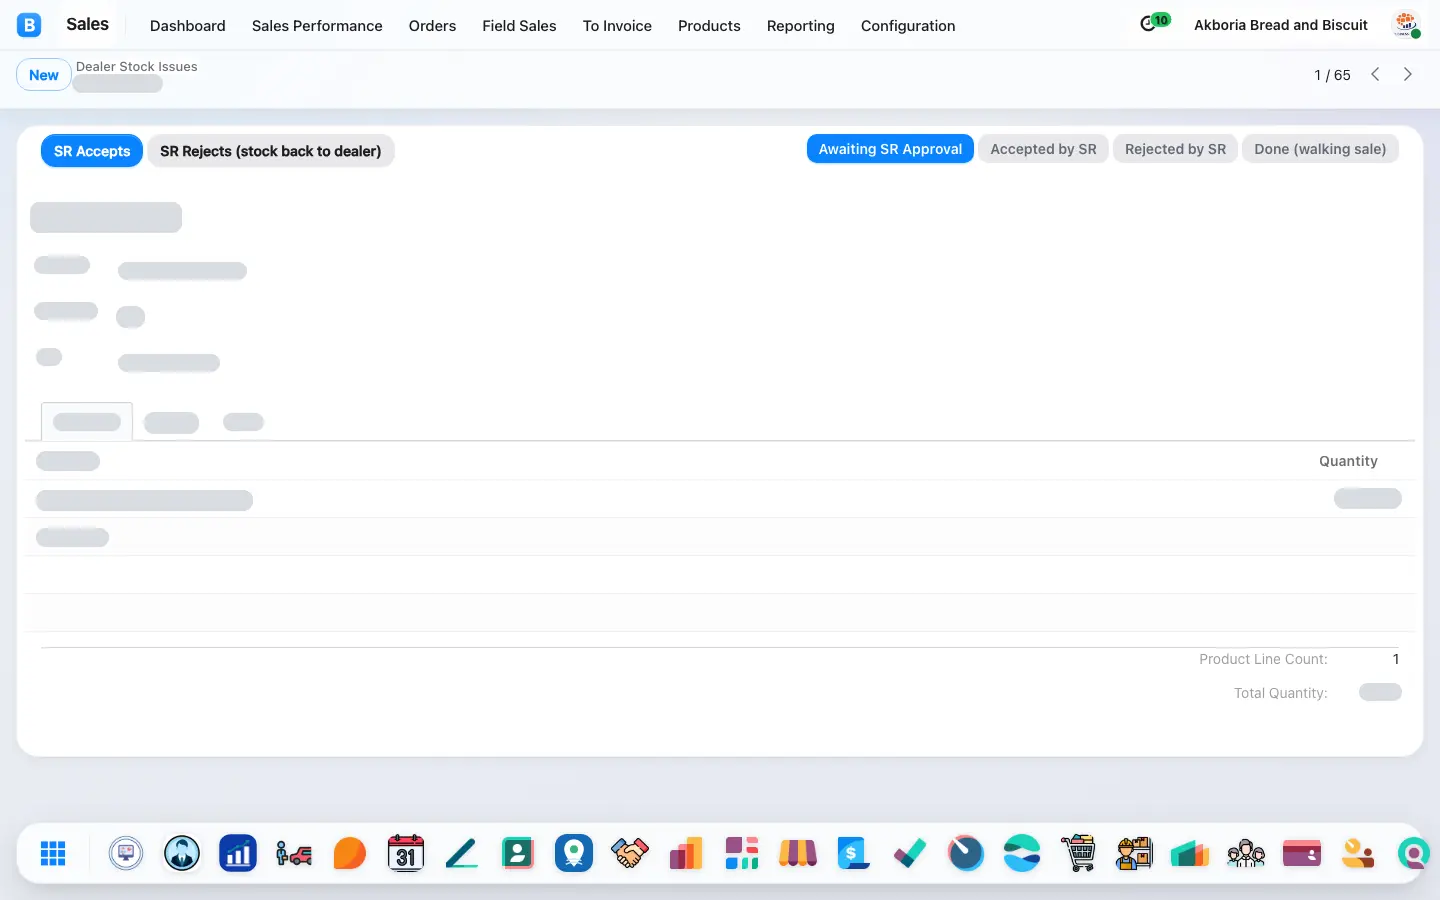Go to next record arrow
This screenshot has height=900, width=1440.
(x=1408, y=74)
